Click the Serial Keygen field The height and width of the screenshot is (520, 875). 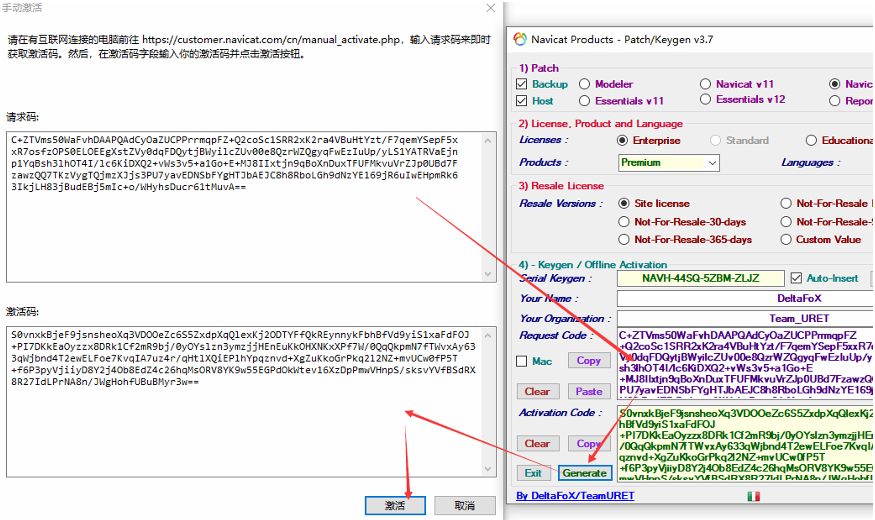pos(700,278)
